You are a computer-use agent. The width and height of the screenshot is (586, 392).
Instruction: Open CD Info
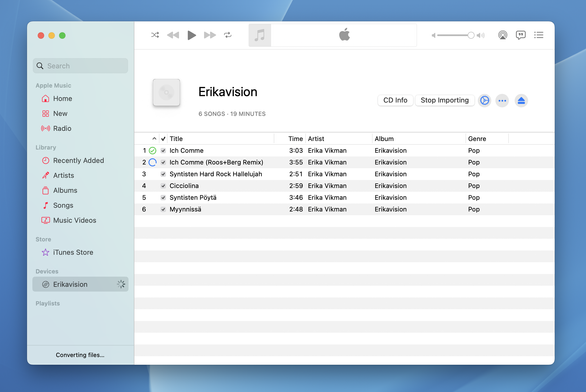tap(395, 101)
